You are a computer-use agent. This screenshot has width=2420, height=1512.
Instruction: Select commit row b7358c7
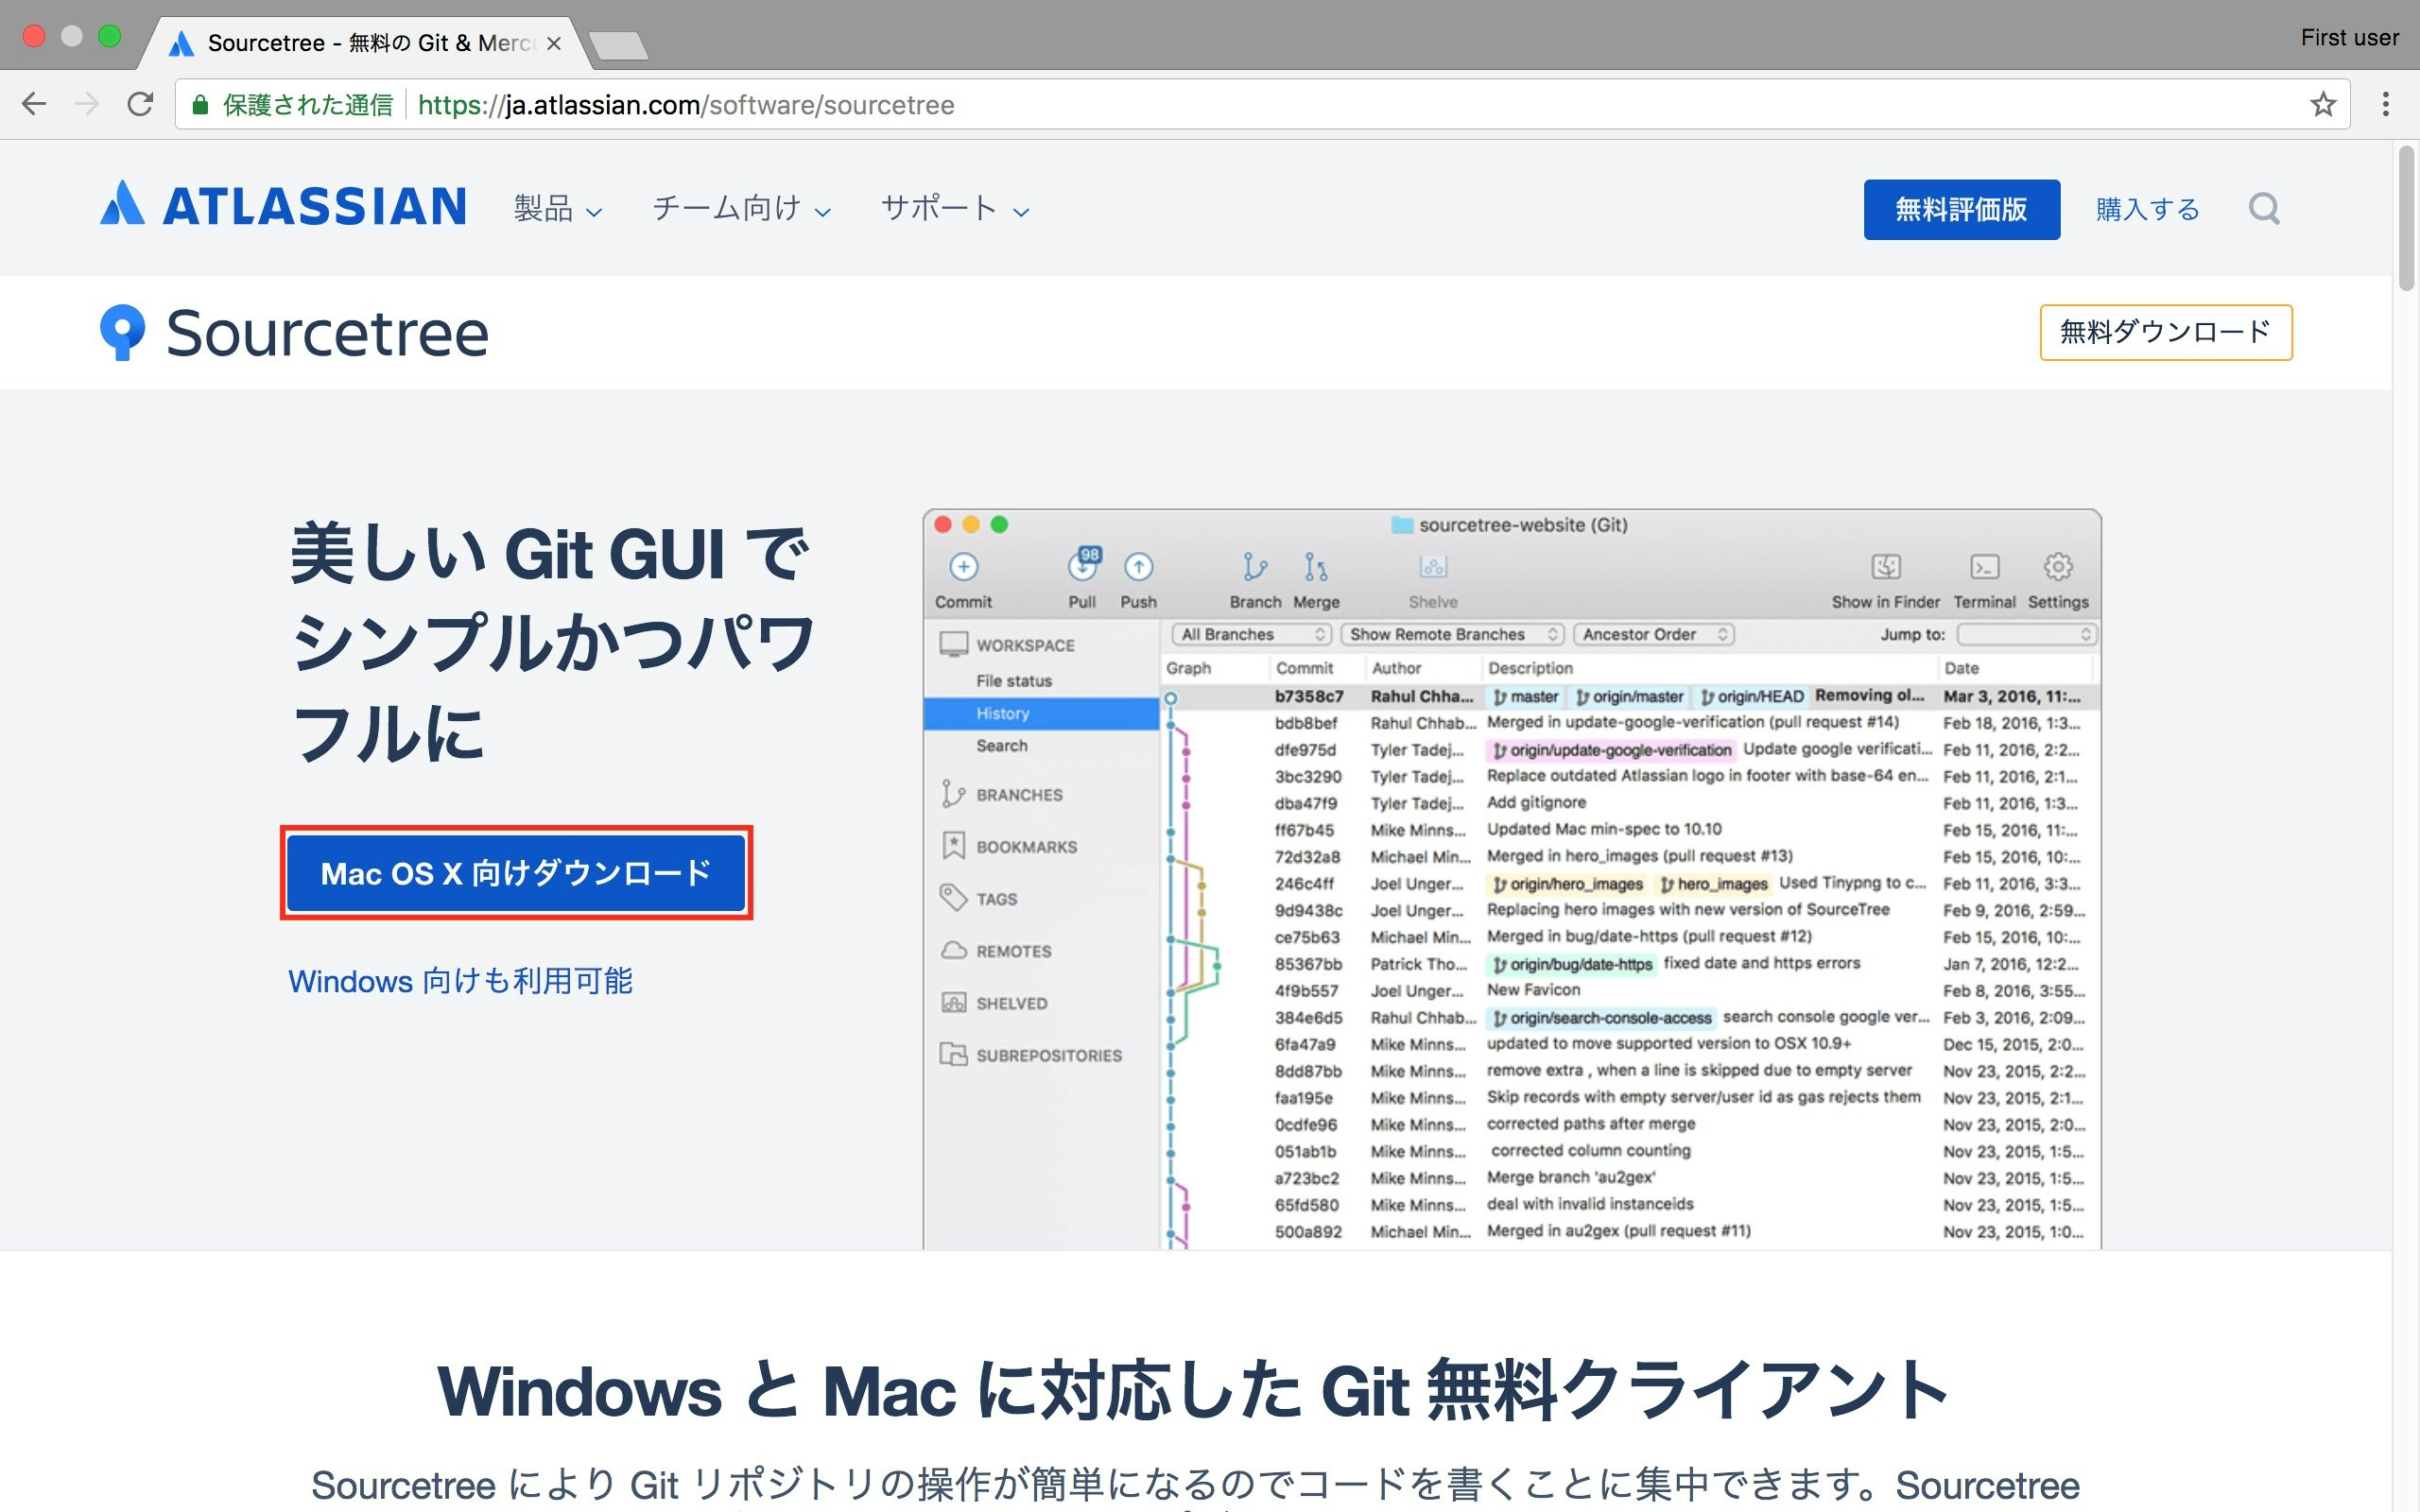coord(1630,696)
